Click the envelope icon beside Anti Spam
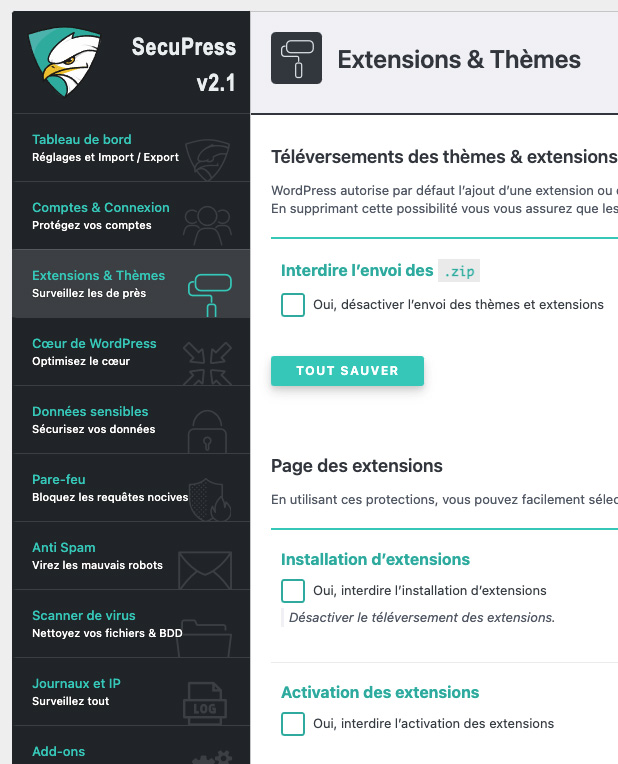 [206, 567]
